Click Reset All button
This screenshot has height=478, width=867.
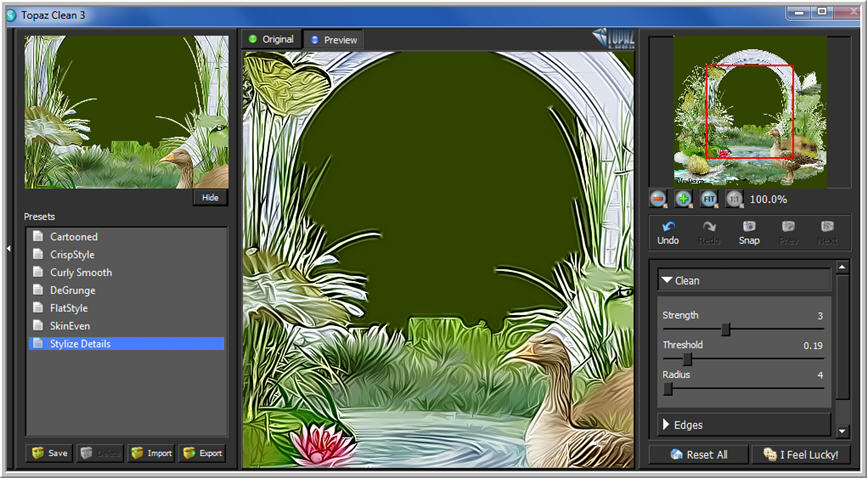698,455
